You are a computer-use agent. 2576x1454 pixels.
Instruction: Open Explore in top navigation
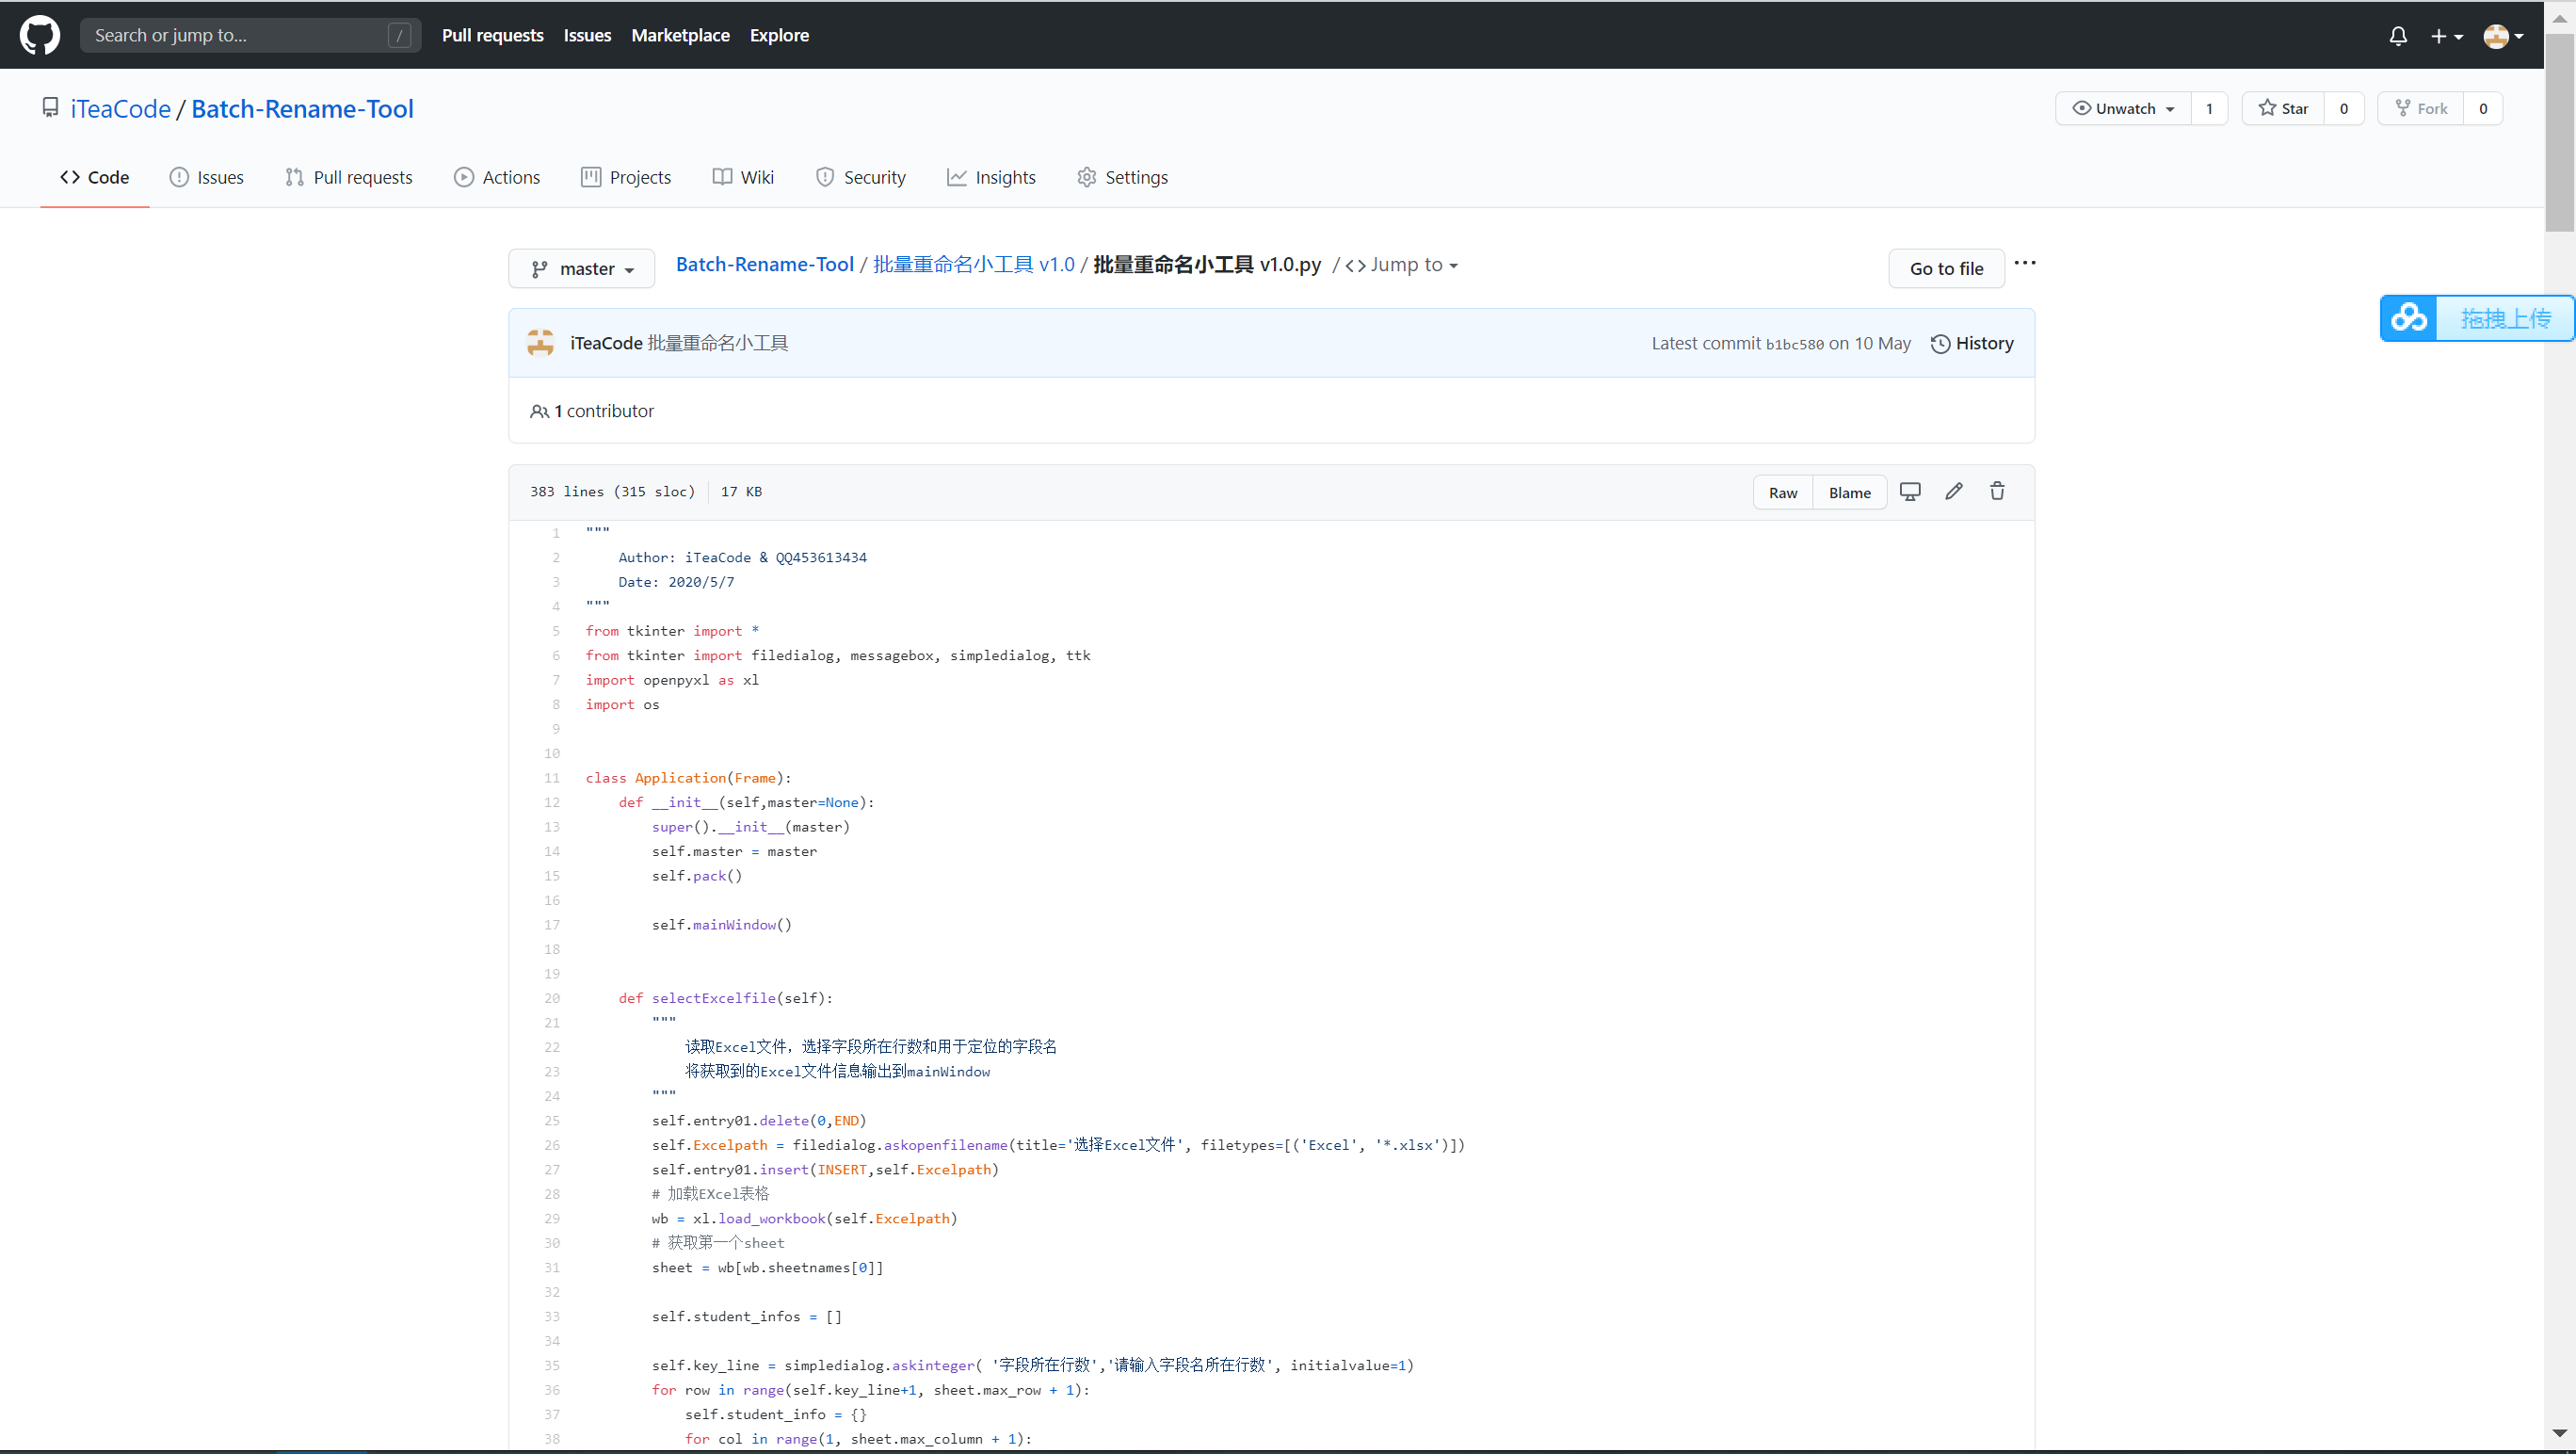779,35
